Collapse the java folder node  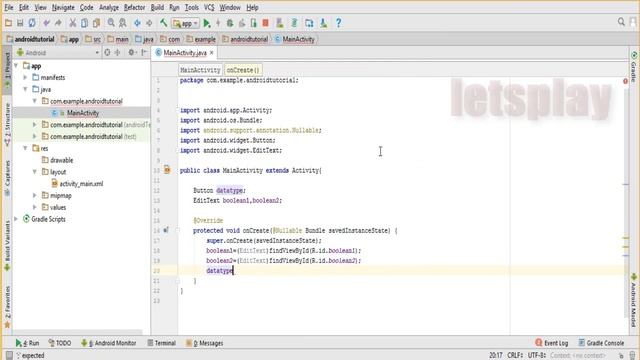coord(25,89)
